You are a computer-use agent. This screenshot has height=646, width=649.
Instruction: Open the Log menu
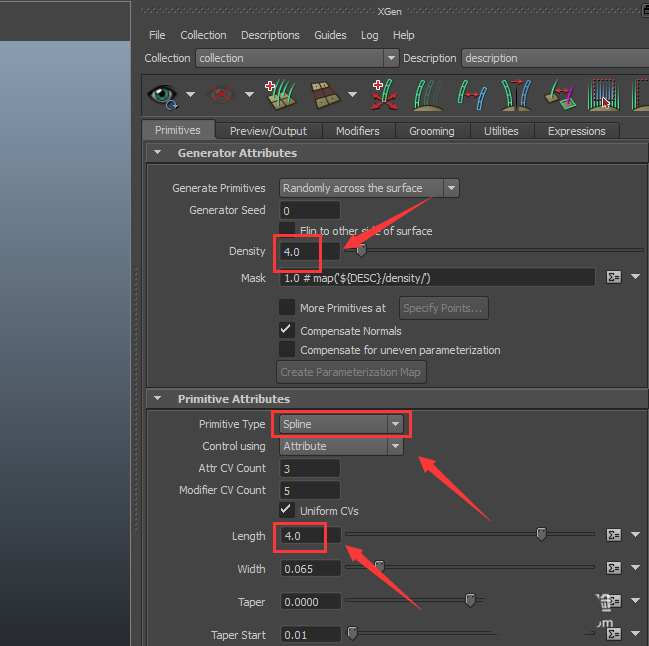click(x=370, y=35)
